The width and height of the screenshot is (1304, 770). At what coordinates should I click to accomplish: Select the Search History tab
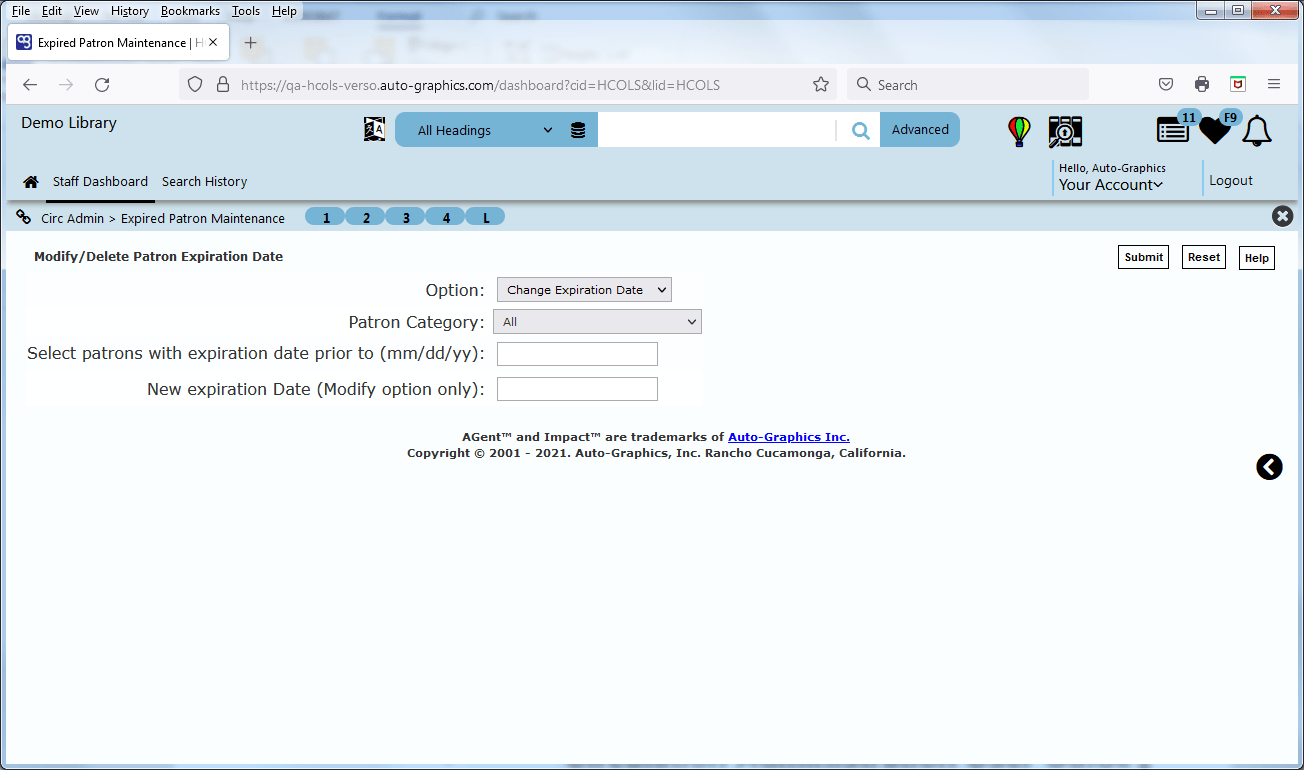pos(204,182)
